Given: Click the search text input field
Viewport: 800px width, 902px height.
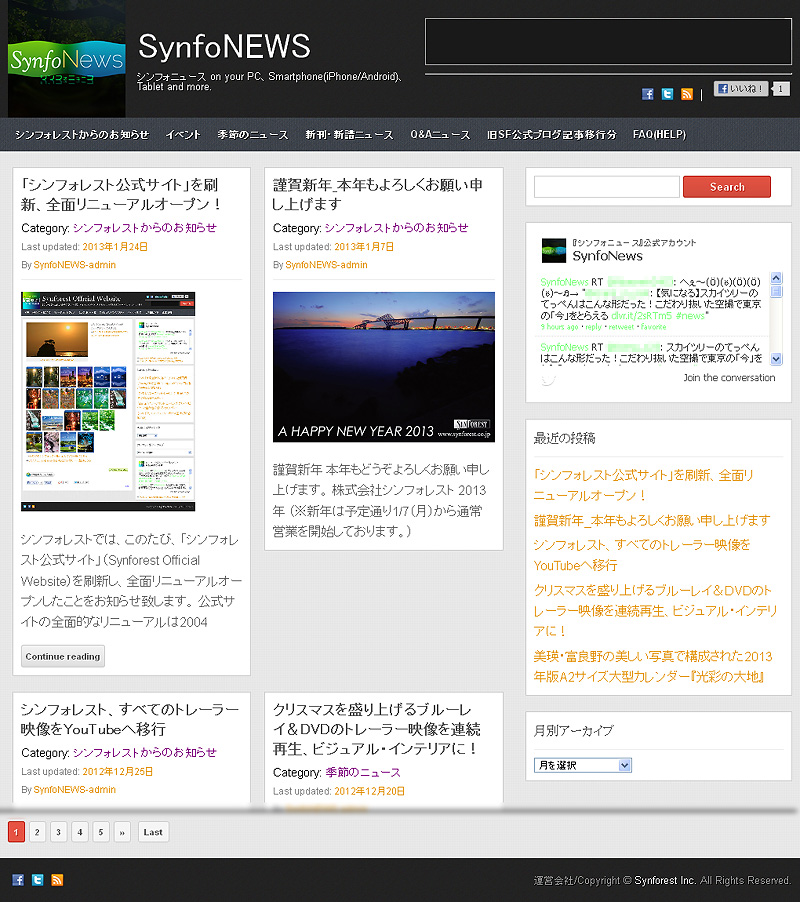Looking at the screenshot, I should click(606, 187).
